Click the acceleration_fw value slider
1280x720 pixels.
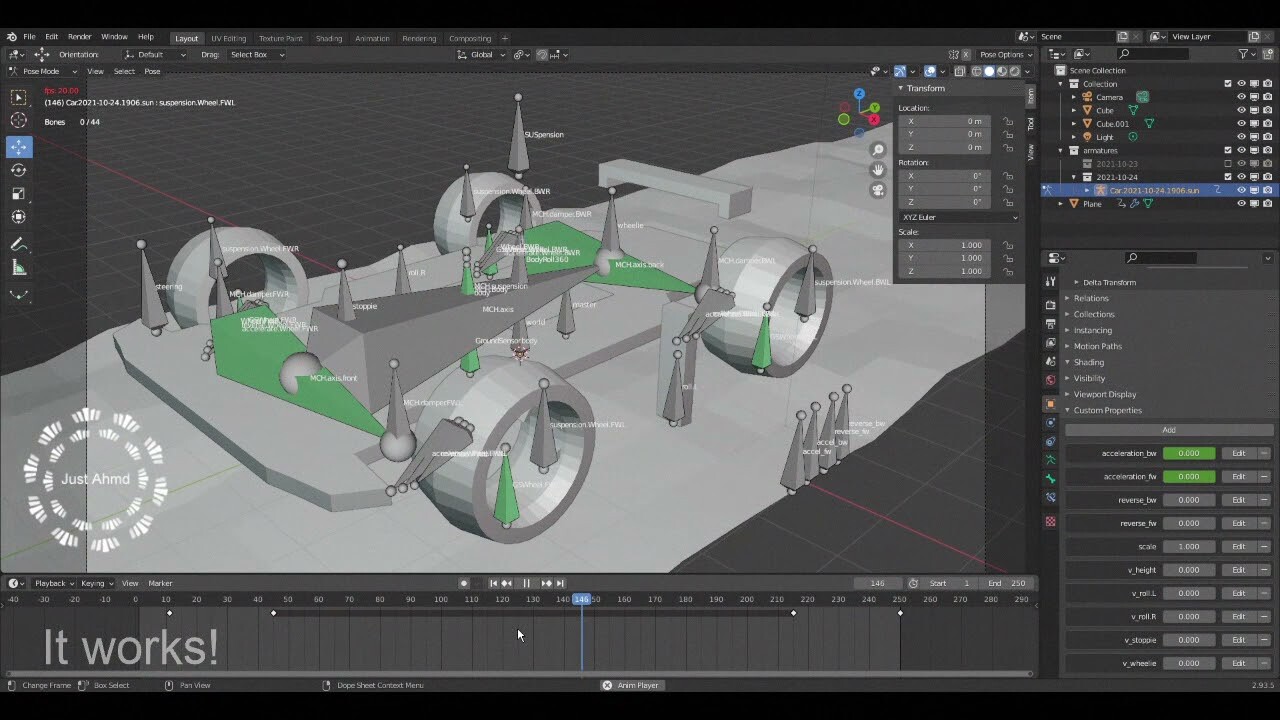tap(1188, 476)
